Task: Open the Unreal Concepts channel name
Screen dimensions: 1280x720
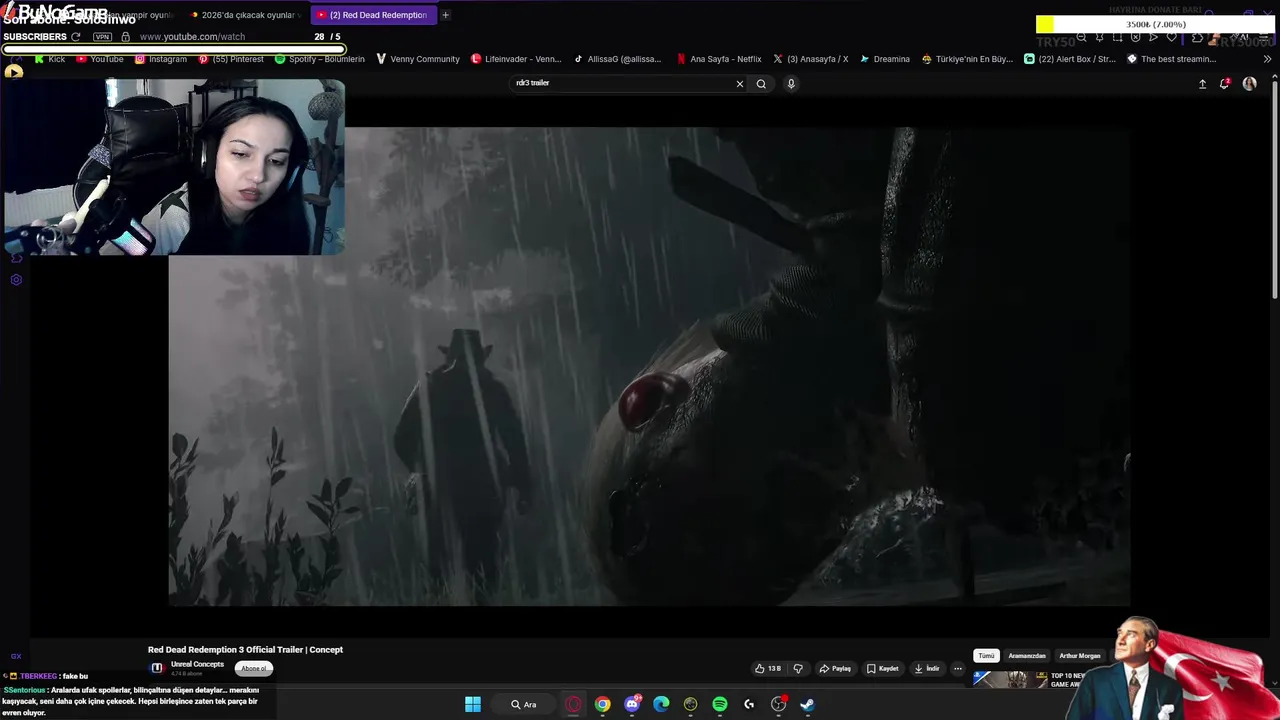Action: [197, 665]
